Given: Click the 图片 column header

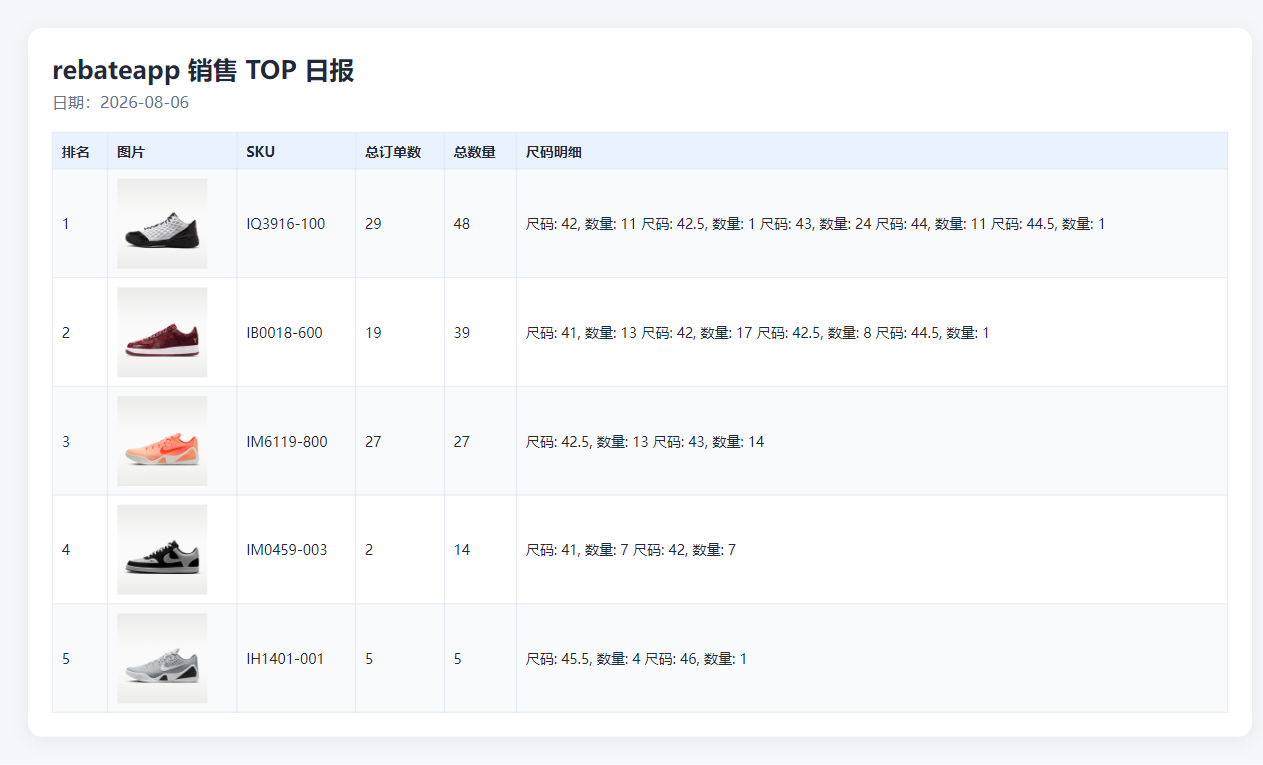Looking at the screenshot, I should [131, 152].
